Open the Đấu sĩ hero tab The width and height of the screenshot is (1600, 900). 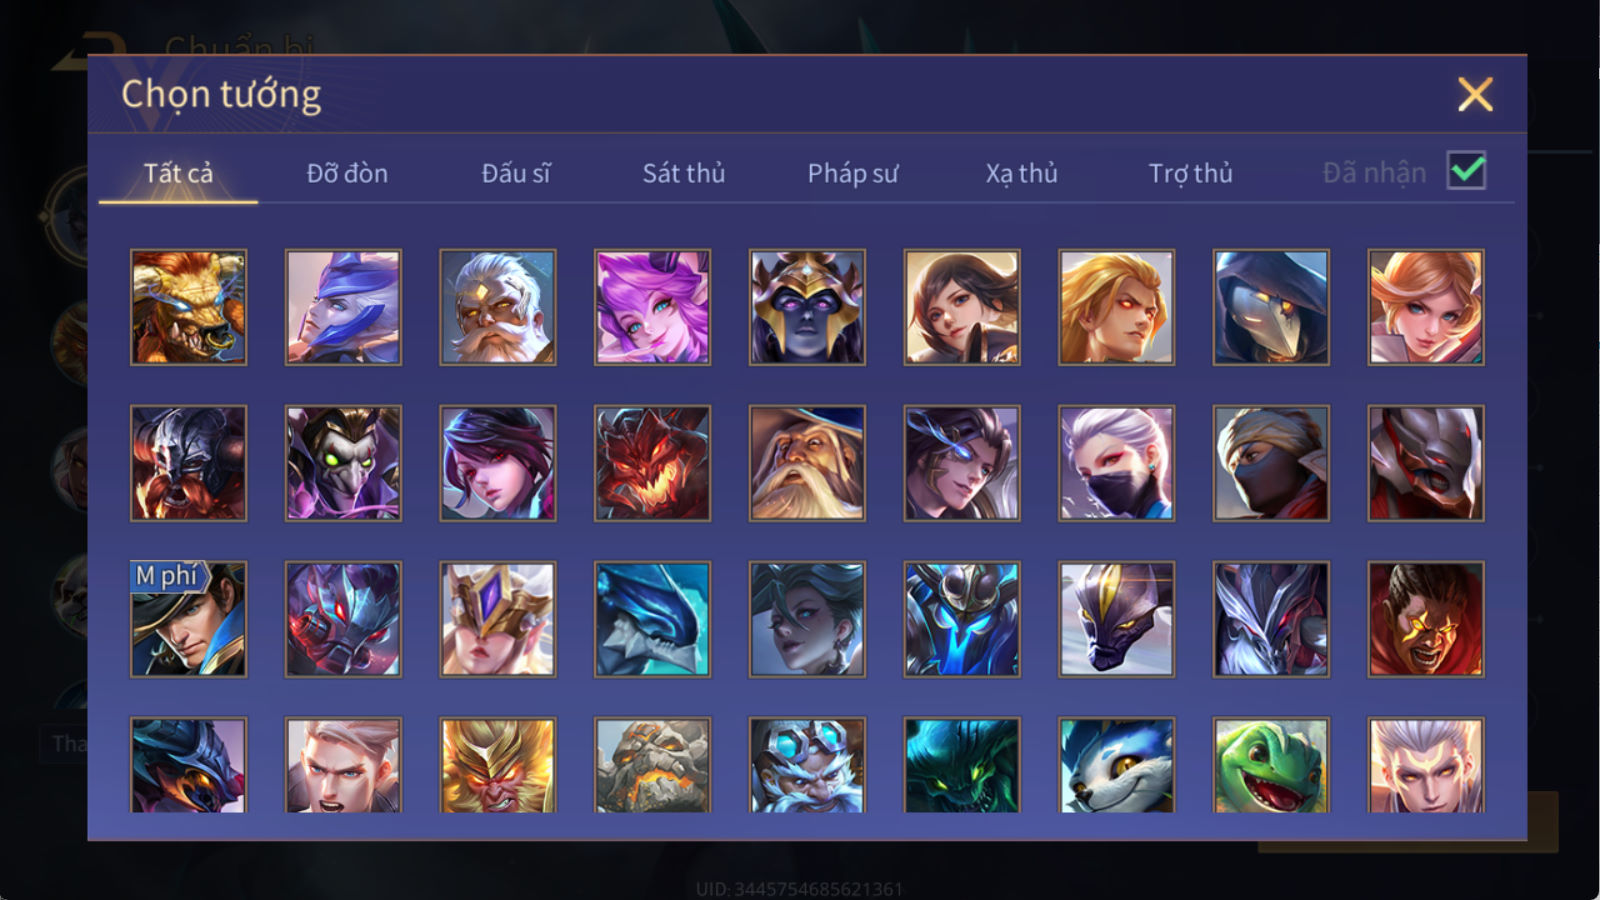point(516,173)
